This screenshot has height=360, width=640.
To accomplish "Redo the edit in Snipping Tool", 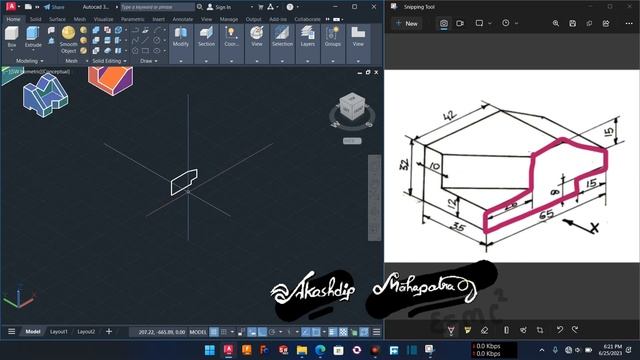I will pos(575,329).
